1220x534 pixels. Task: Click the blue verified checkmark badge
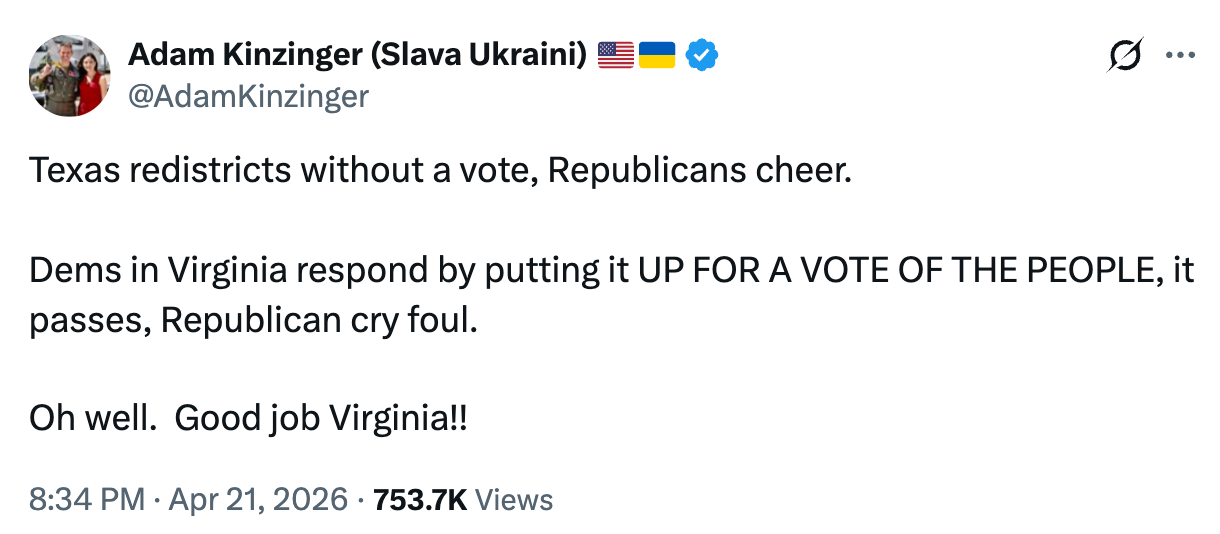(701, 55)
